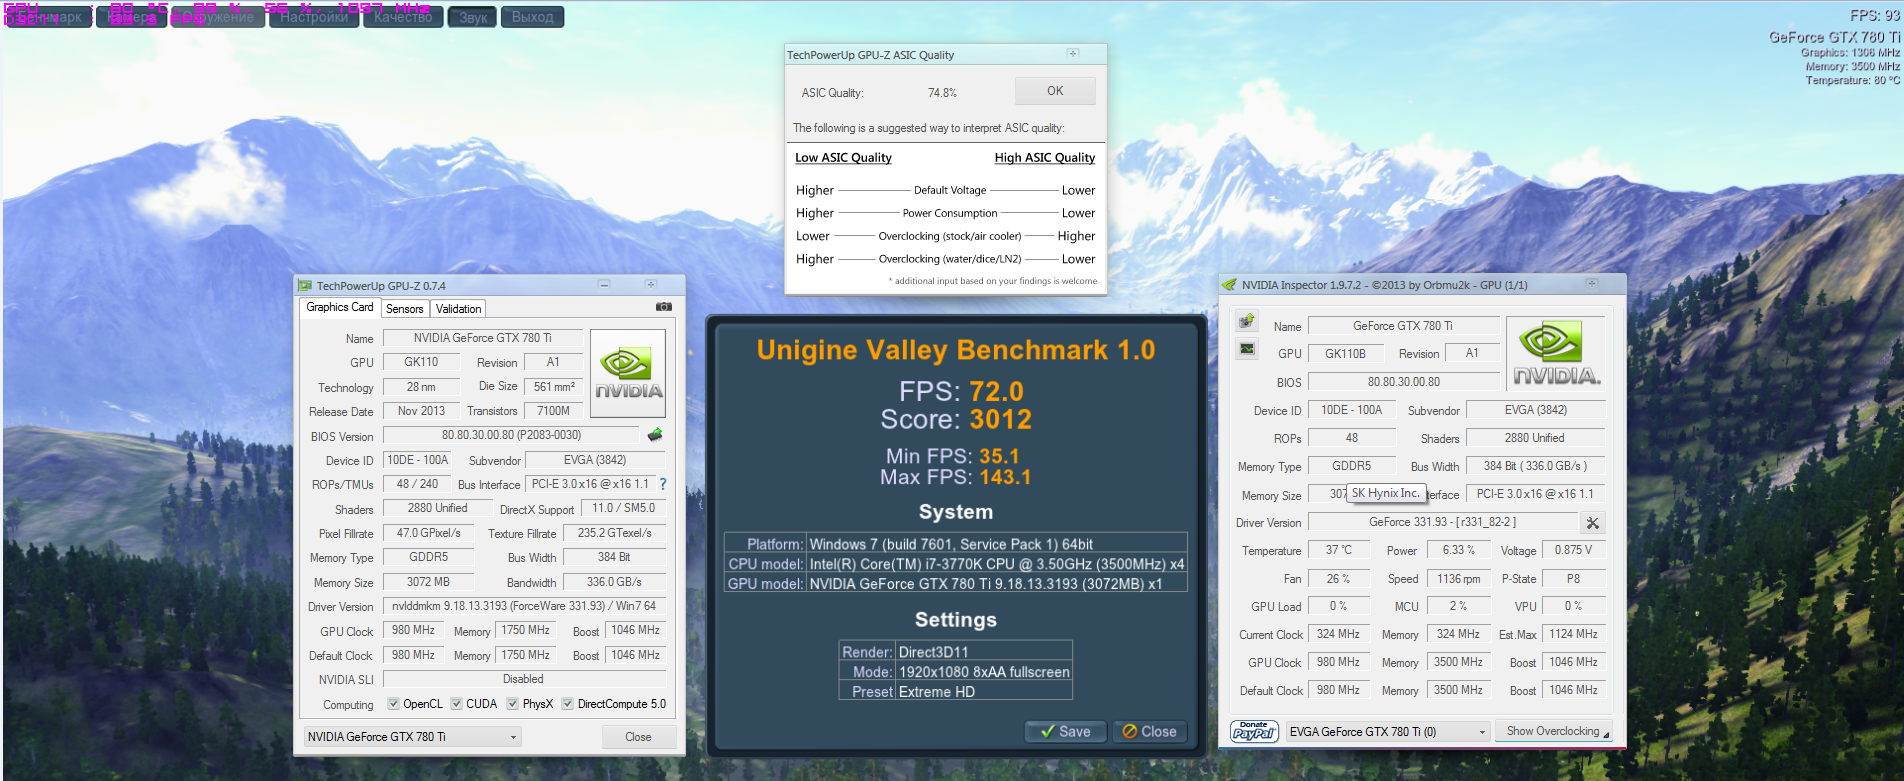
Task: Toggle the OpenCL checkbox
Action: click(393, 704)
